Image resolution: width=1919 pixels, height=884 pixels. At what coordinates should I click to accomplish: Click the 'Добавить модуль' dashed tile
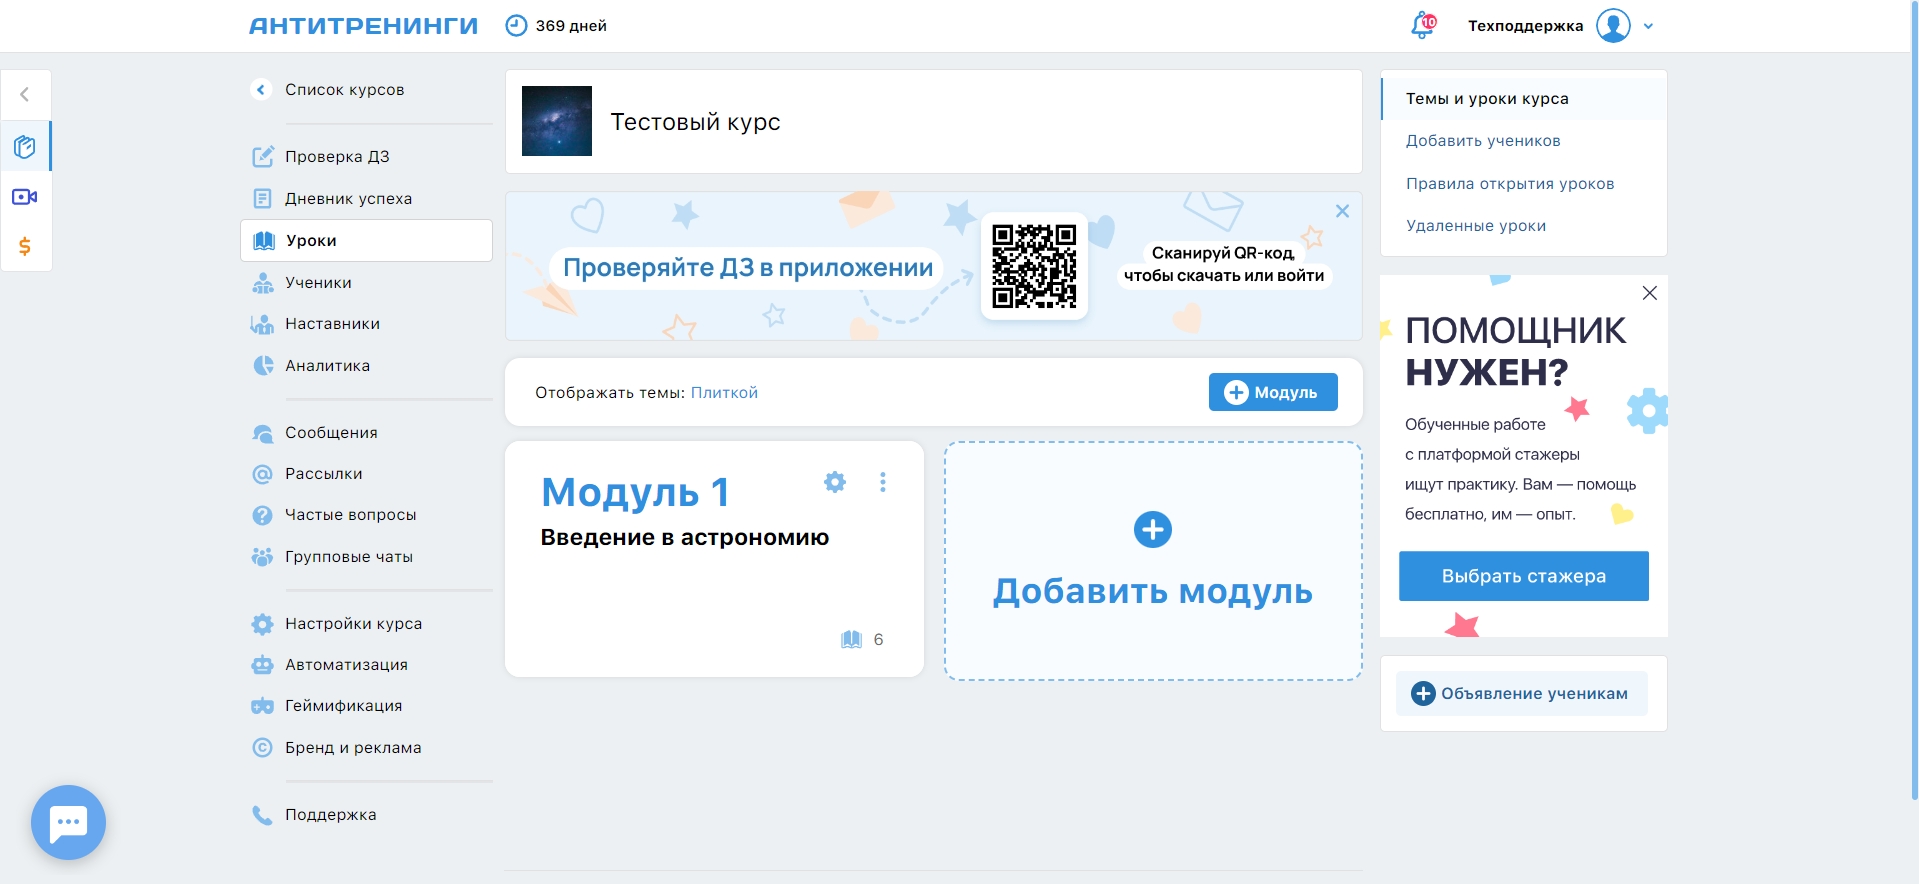point(1152,561)
